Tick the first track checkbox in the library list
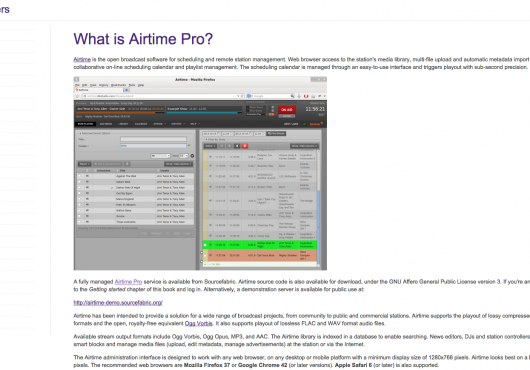The height and width of the screenshot is (370, 530). tap(80, 176)
